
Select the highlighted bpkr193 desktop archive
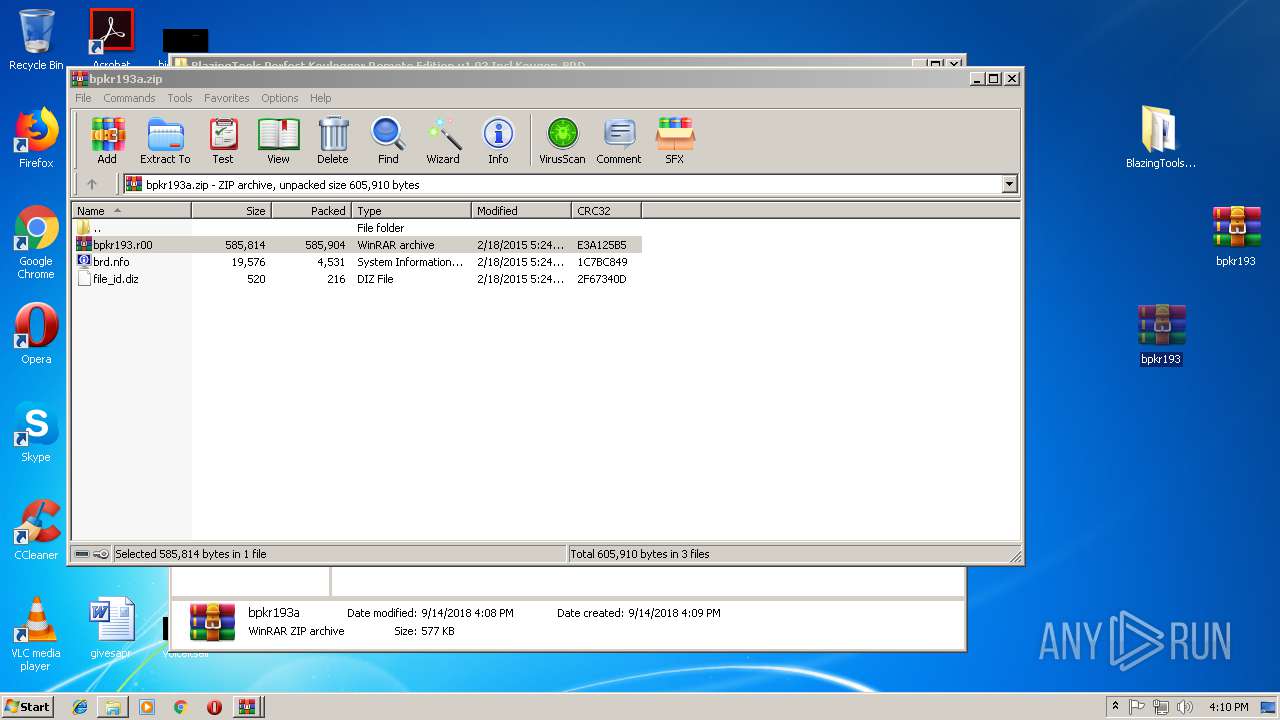tap(1161, 334)
